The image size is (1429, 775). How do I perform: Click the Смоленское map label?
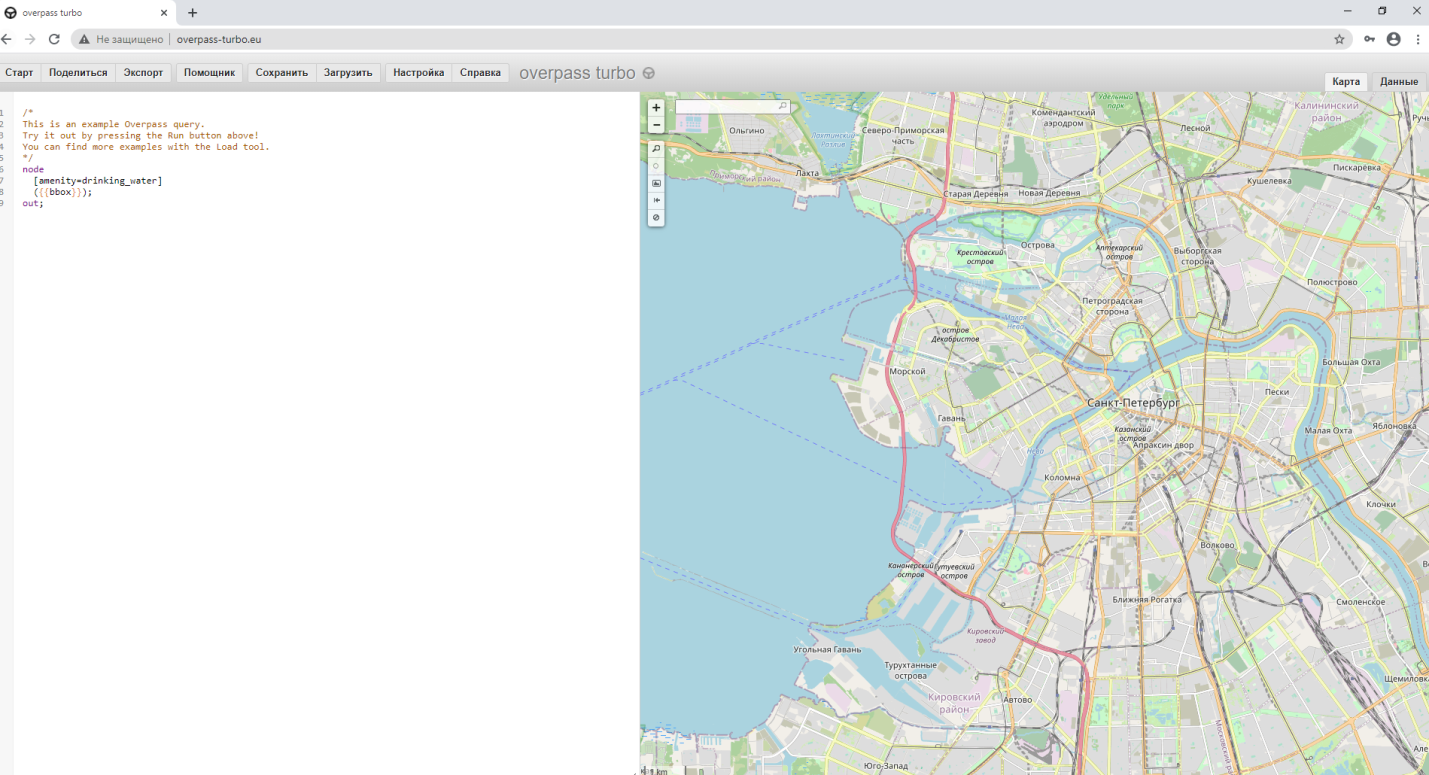(1360, 602)
